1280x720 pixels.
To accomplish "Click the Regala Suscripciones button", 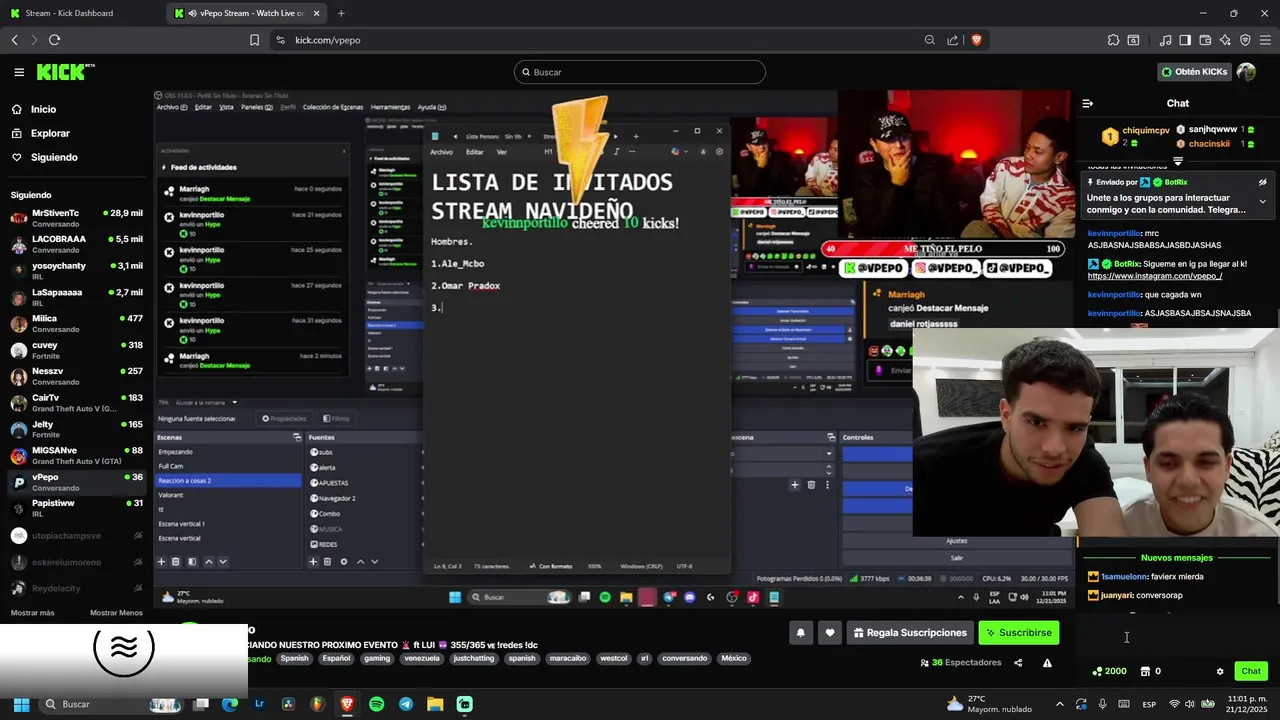I will pyautogui.click(x=910, y=632).
